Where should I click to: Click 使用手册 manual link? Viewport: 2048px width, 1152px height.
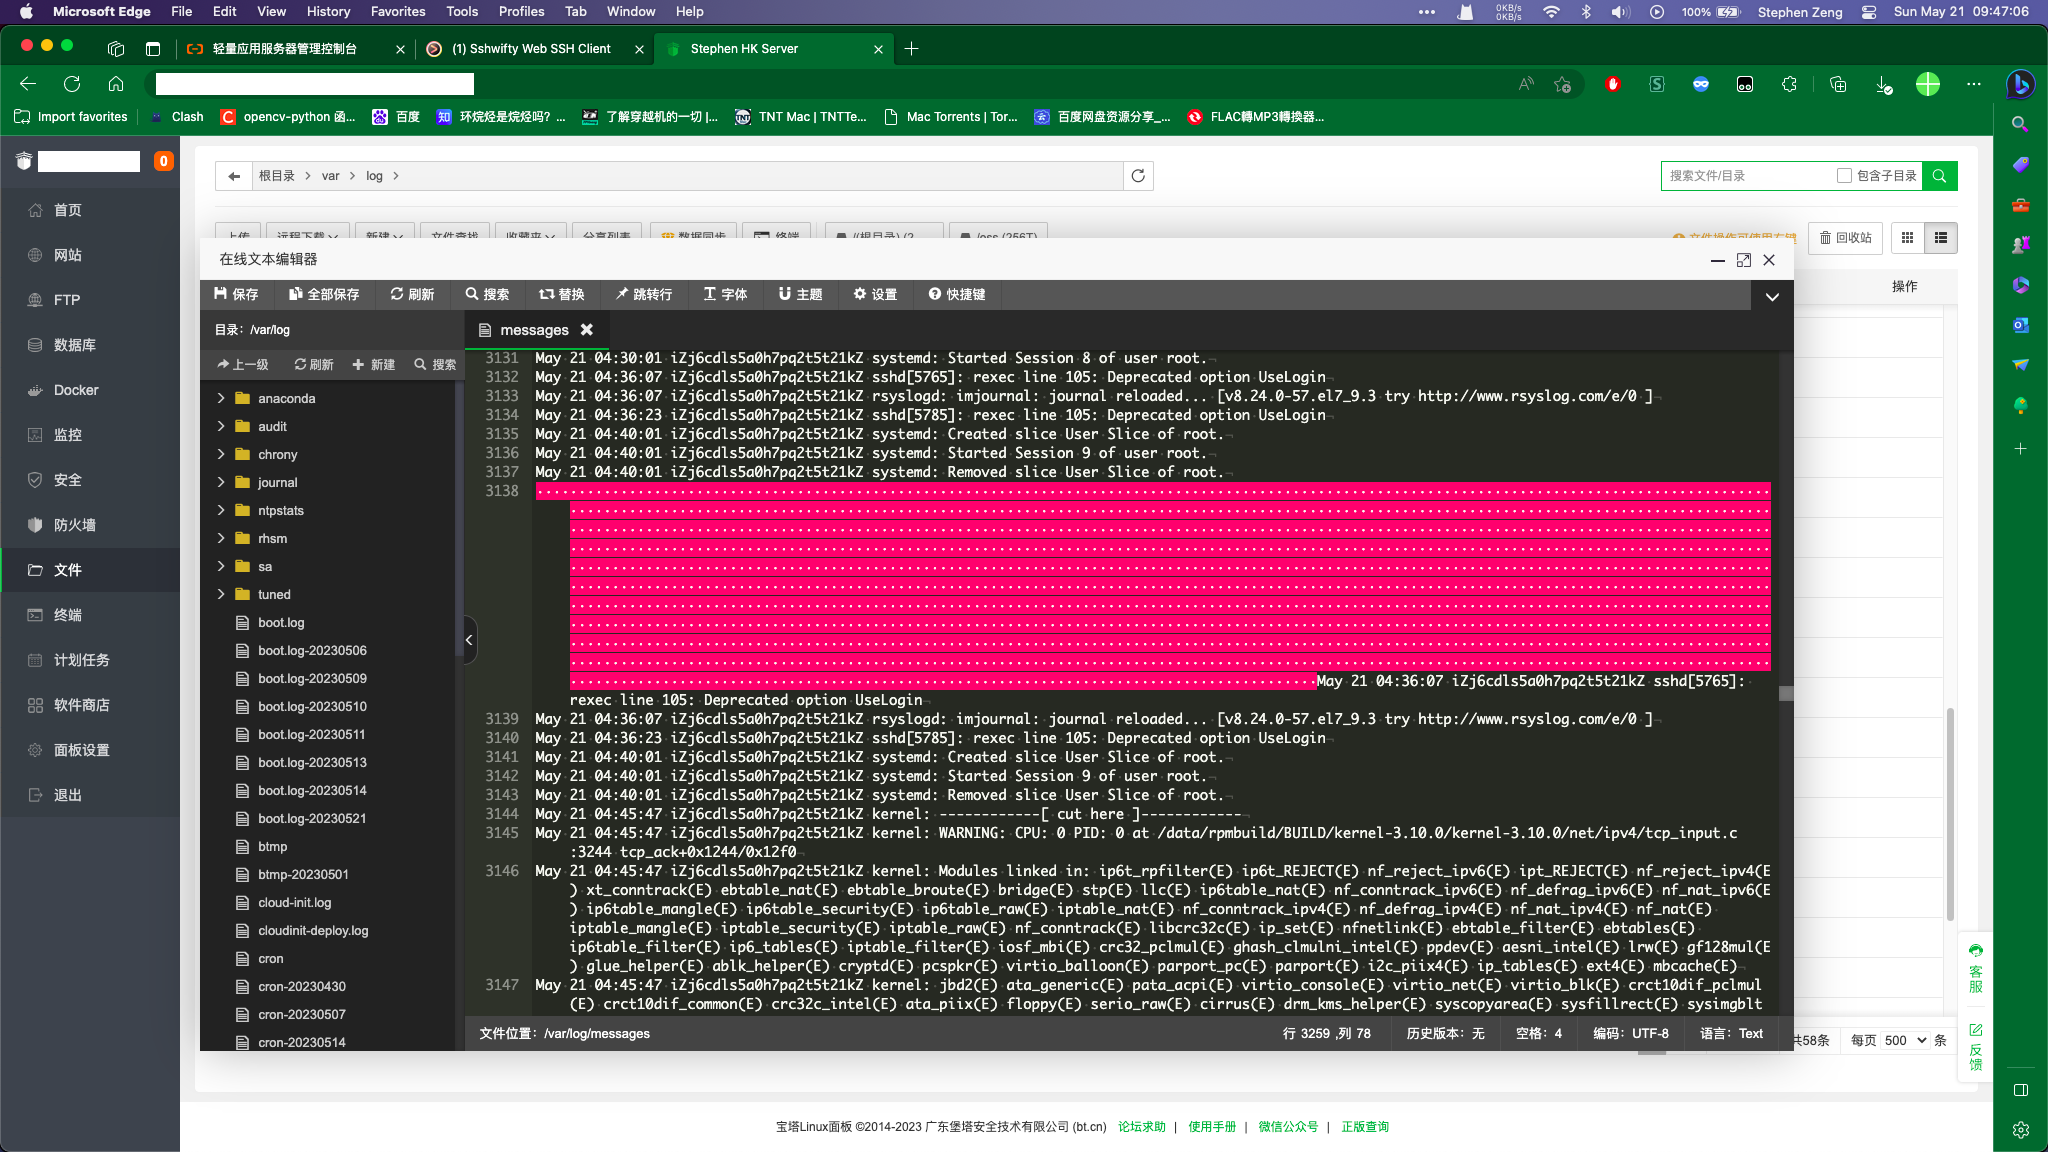pyautogui.click(x=1212, y=1127)
